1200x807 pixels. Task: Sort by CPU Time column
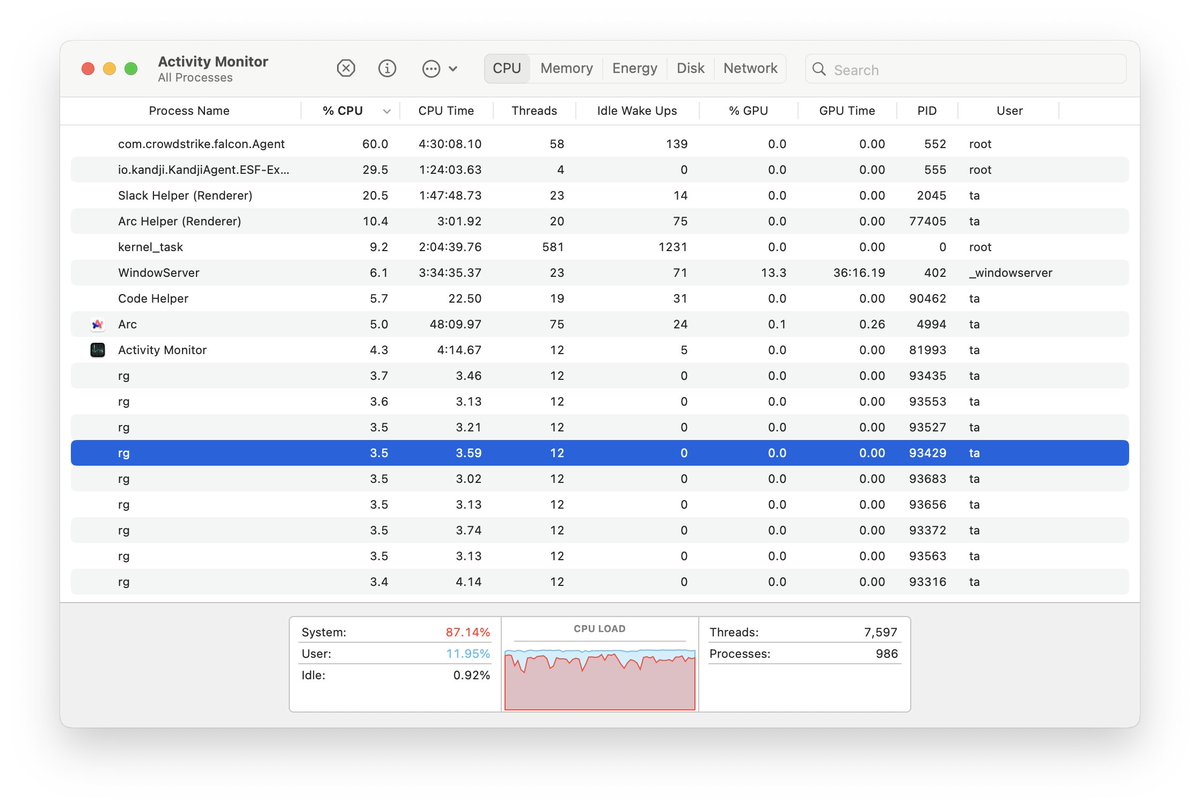tap(446, 111)
